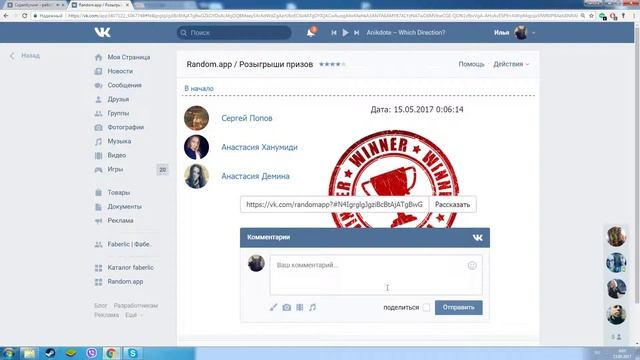
Task: Open Chrome from taskbar
Action: click(x=111, y=353)
